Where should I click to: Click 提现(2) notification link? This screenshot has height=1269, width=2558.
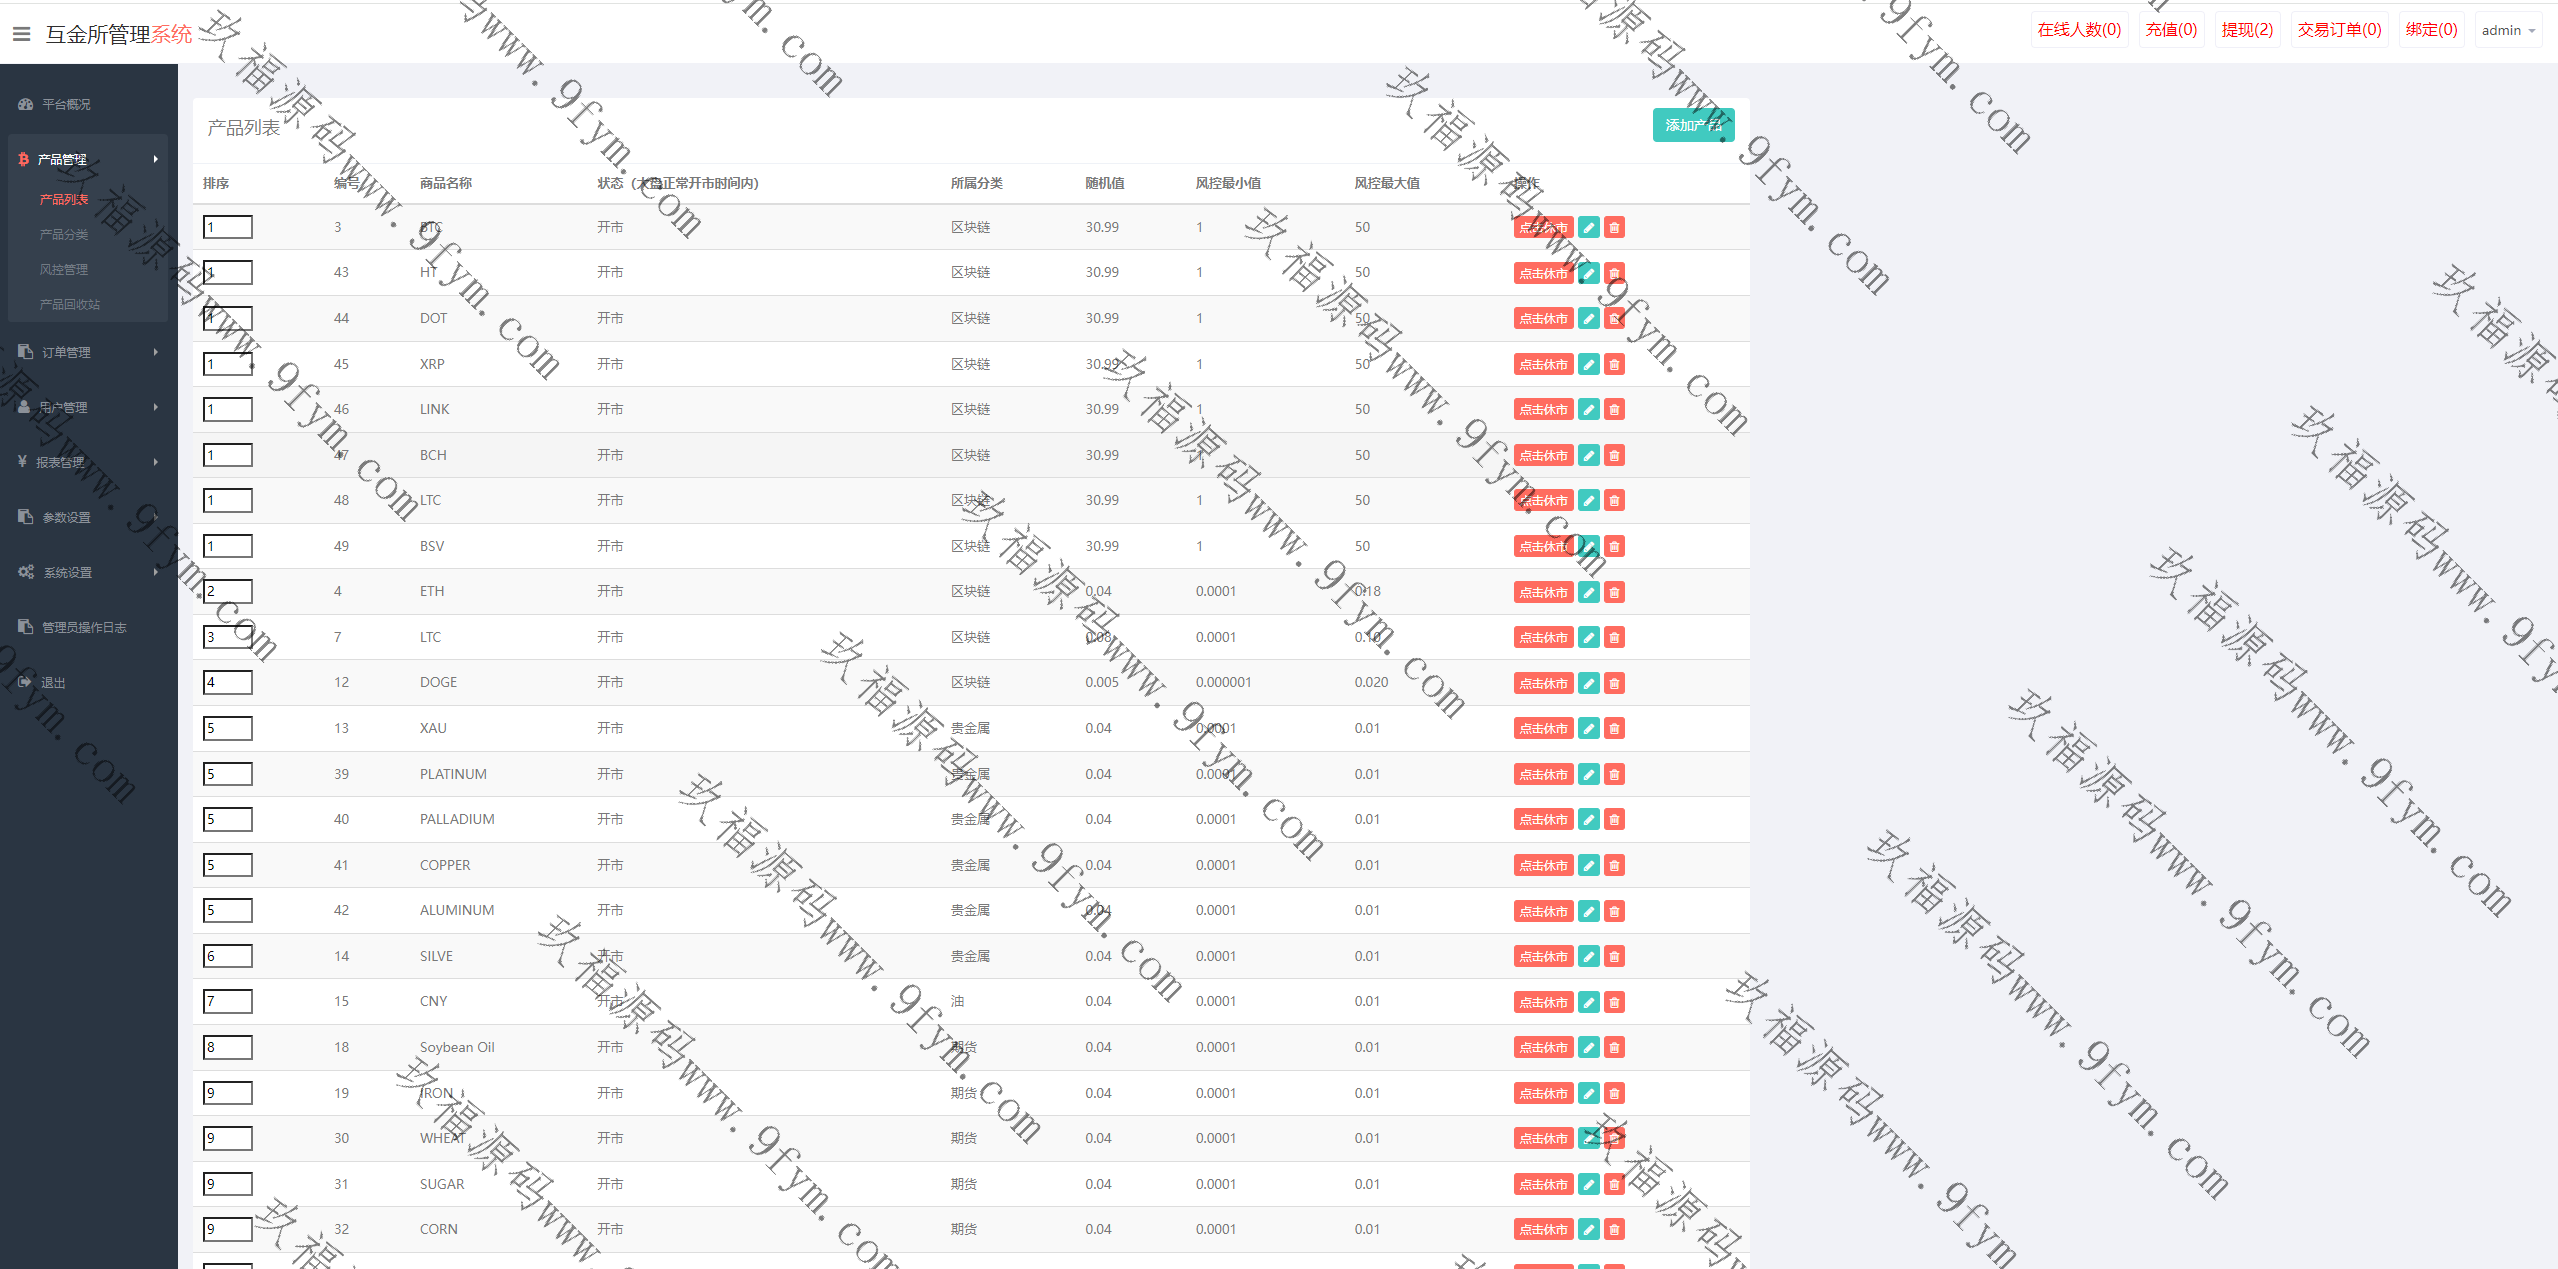pos(2247,30)
